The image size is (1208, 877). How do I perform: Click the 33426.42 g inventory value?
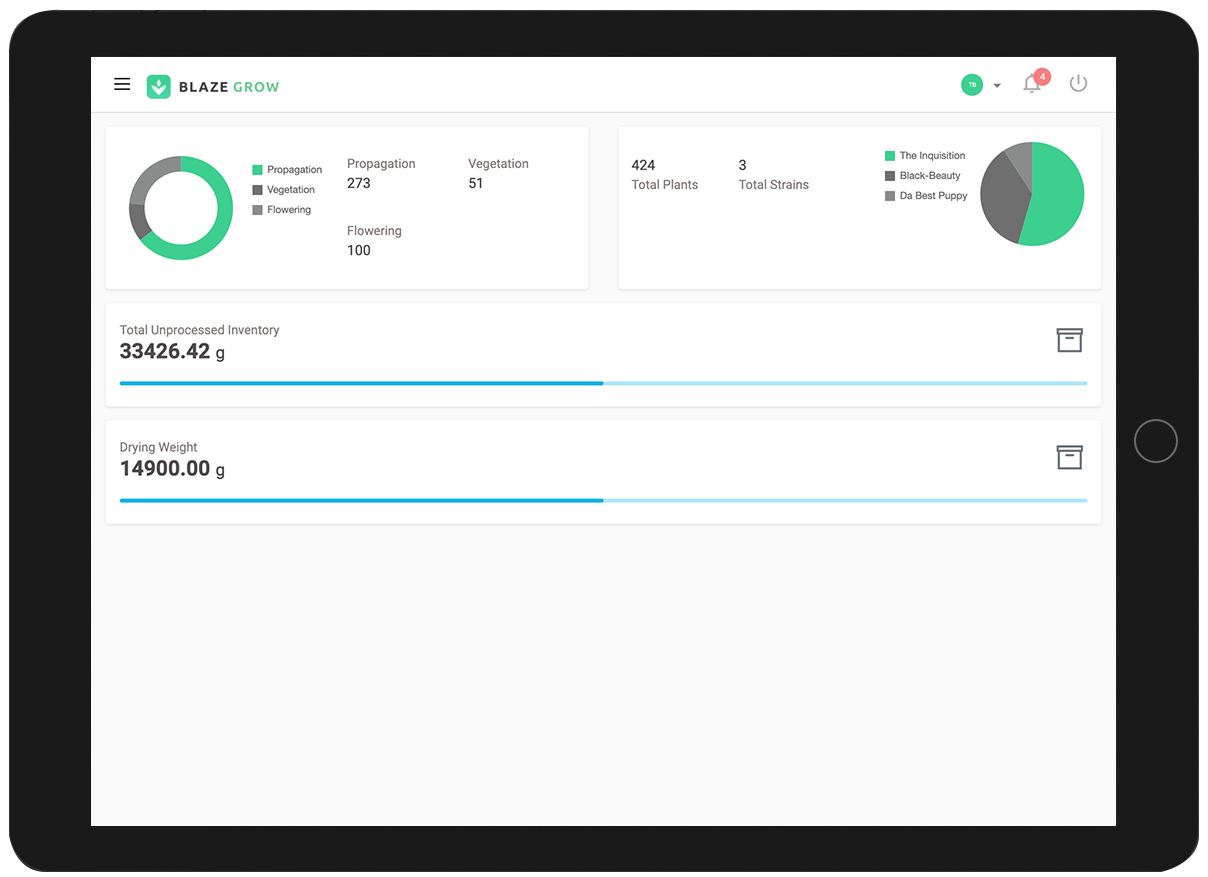(x=172, y=351)
